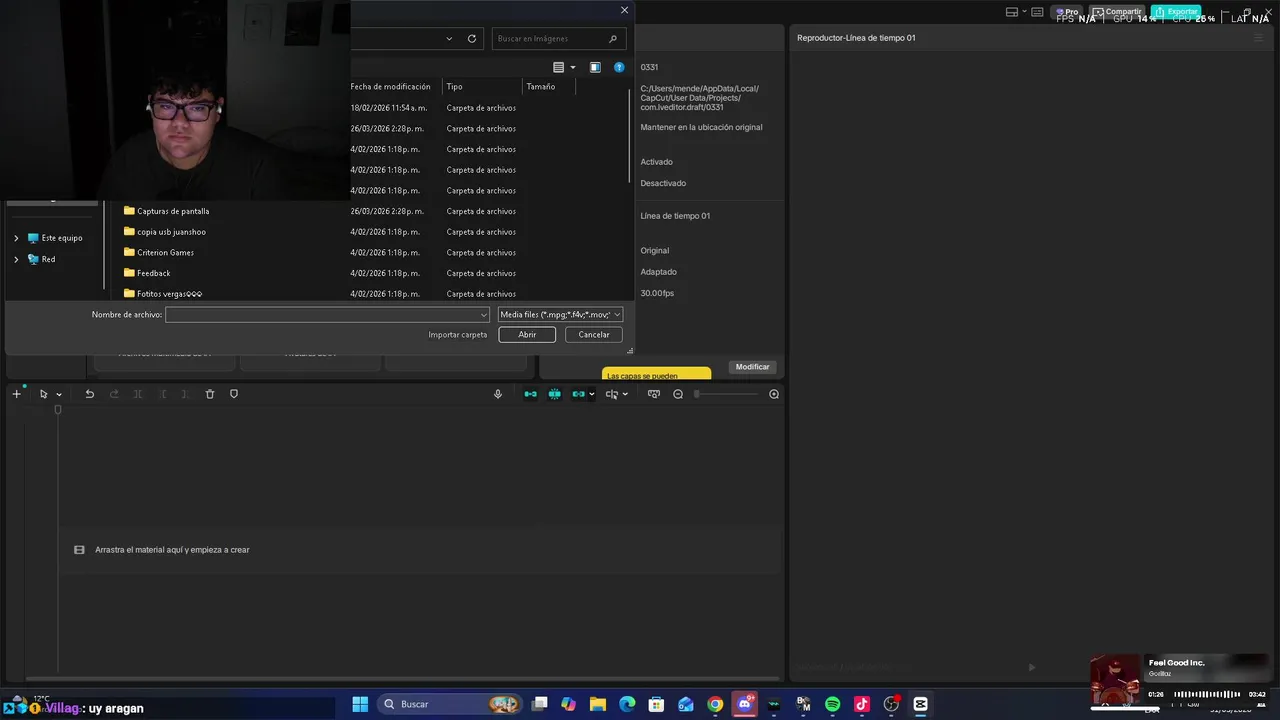Select the Capturas de pantalla folder
This screenshot has width=1280, height=720.
[x=173, y=211]
